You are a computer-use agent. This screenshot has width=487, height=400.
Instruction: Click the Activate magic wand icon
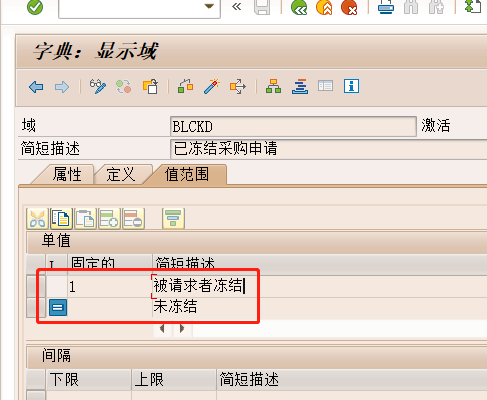tap(212, 87)
